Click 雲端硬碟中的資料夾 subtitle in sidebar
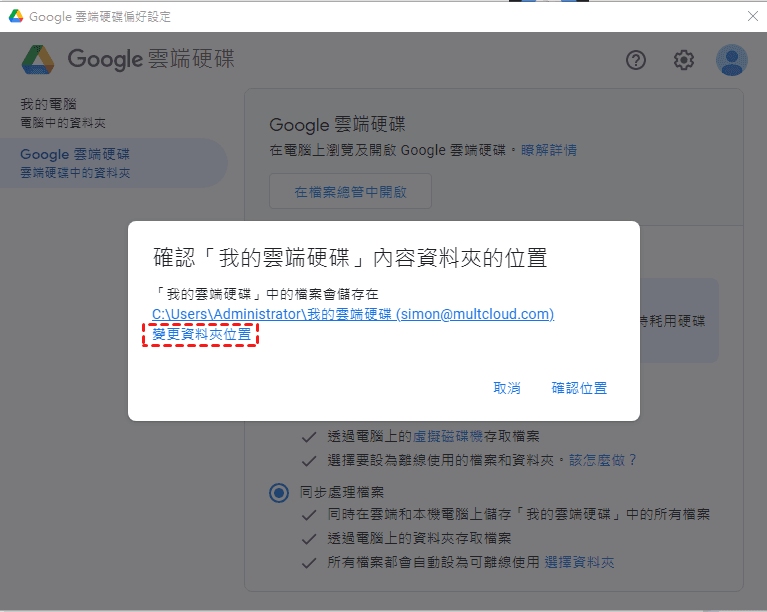 click(75, 172)
